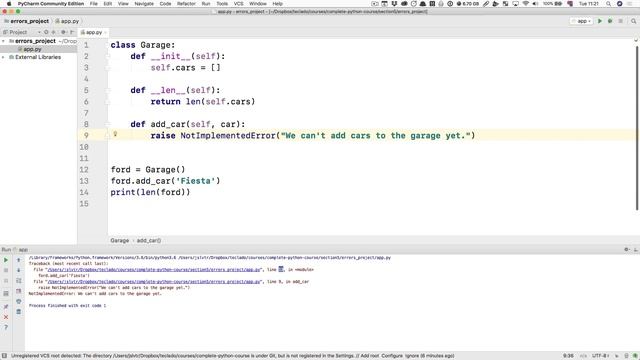Open the Window menu
The width and height of the screenshot is (640, 360).
click(x=258, y=4)
